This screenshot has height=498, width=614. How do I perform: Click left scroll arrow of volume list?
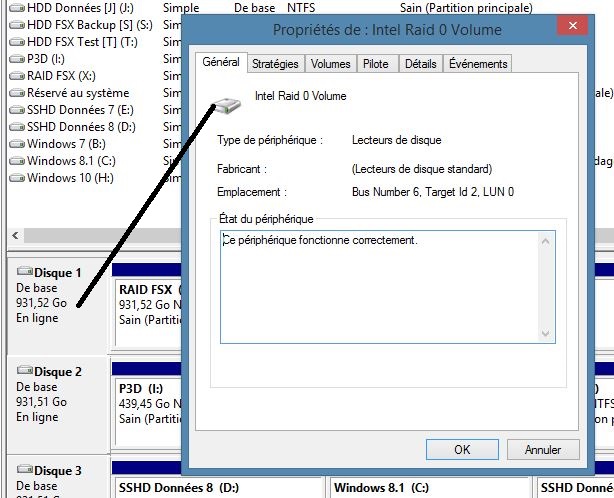pos(15,236)
